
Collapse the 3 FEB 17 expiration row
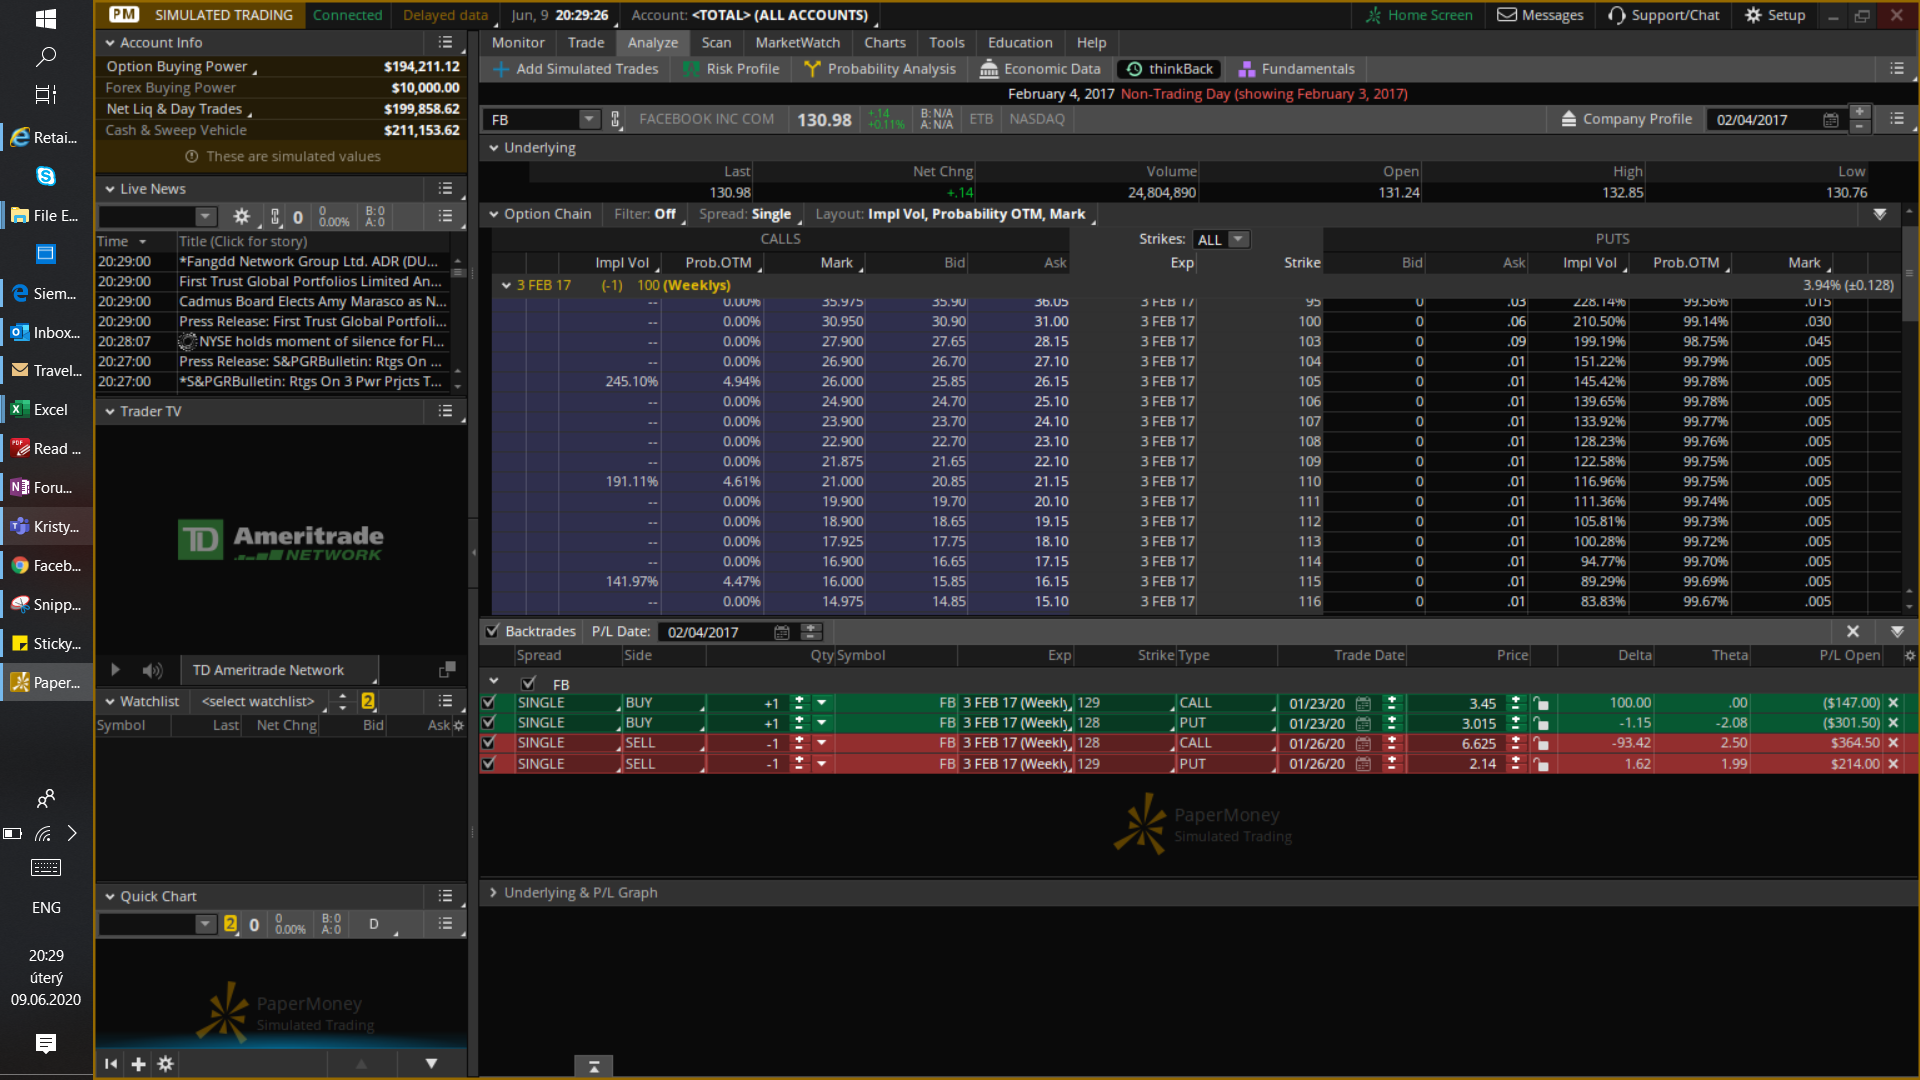point(506,286)
